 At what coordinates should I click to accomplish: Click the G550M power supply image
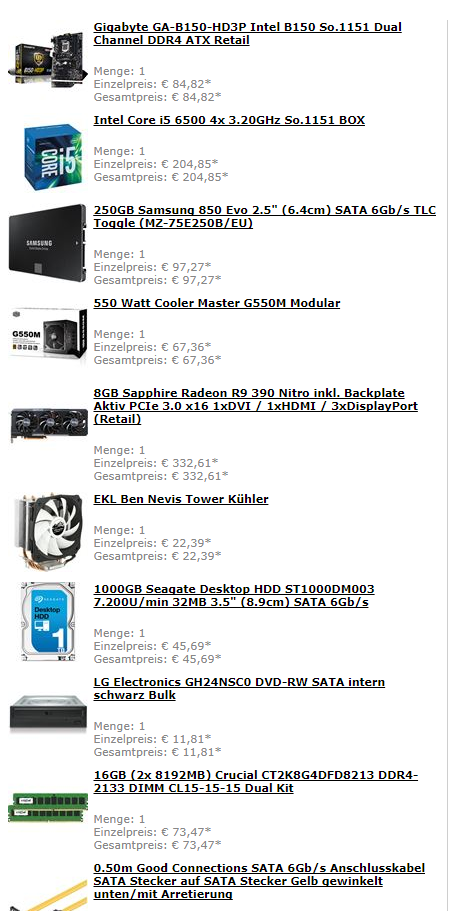[x=48, y=335]
